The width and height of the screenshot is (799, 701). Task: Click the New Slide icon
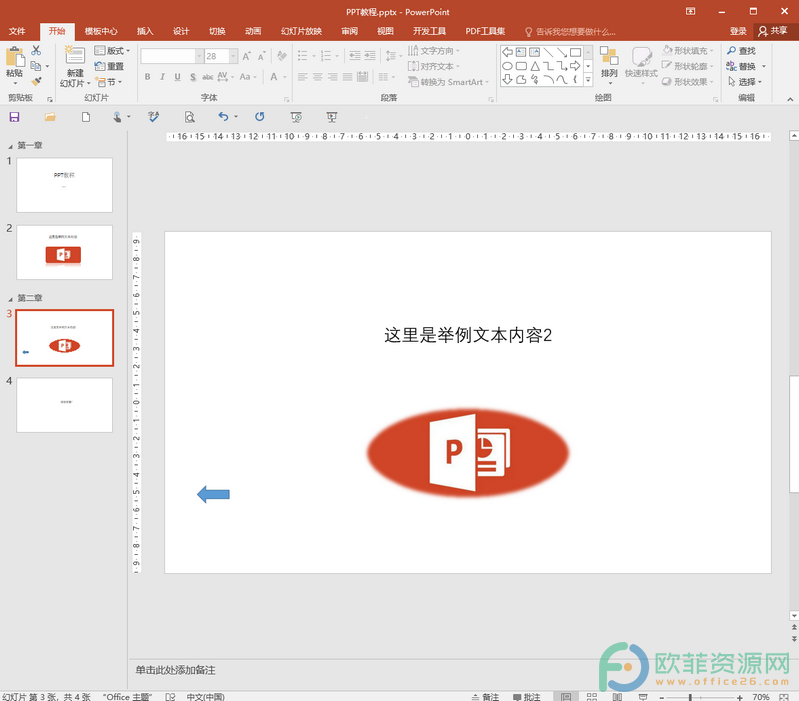point(74,56)
